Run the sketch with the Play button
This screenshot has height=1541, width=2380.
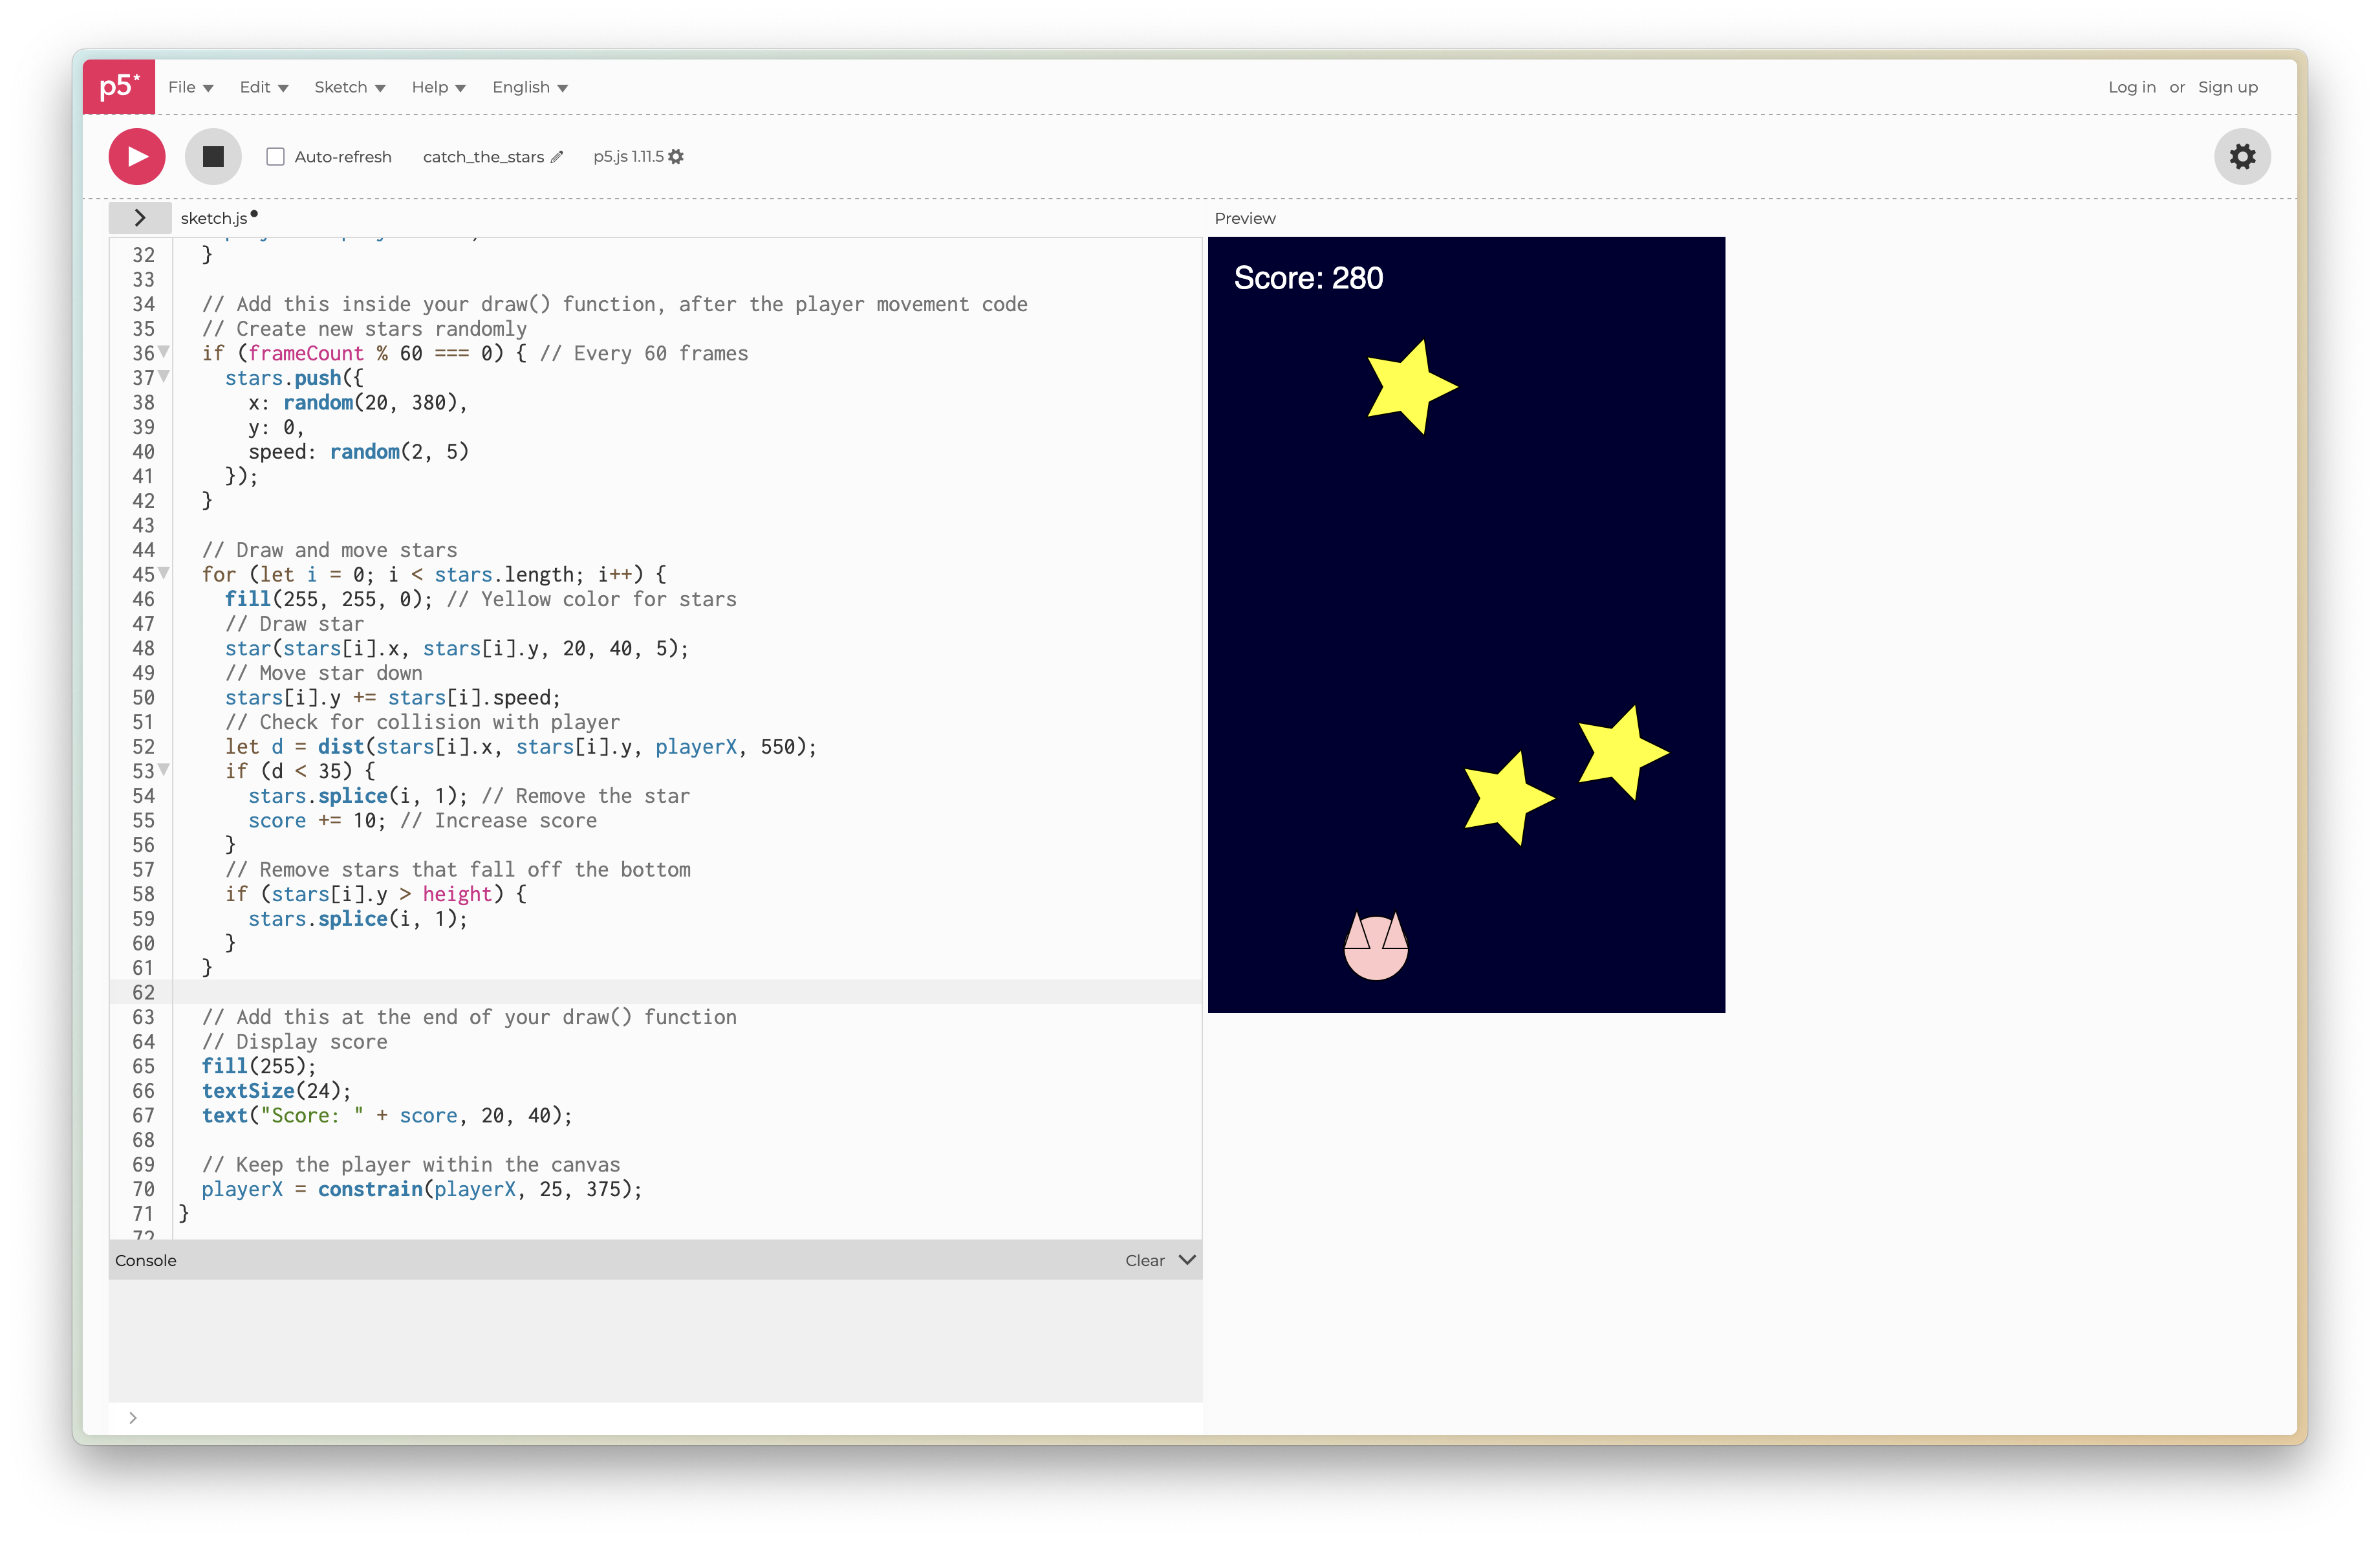[136, 156]
